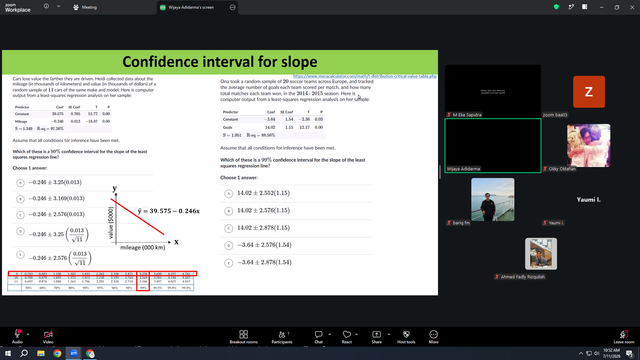Viewport: 640px width, 360px height.
Task: Select orange Z avatar participant tile
Action: point(589,92)
